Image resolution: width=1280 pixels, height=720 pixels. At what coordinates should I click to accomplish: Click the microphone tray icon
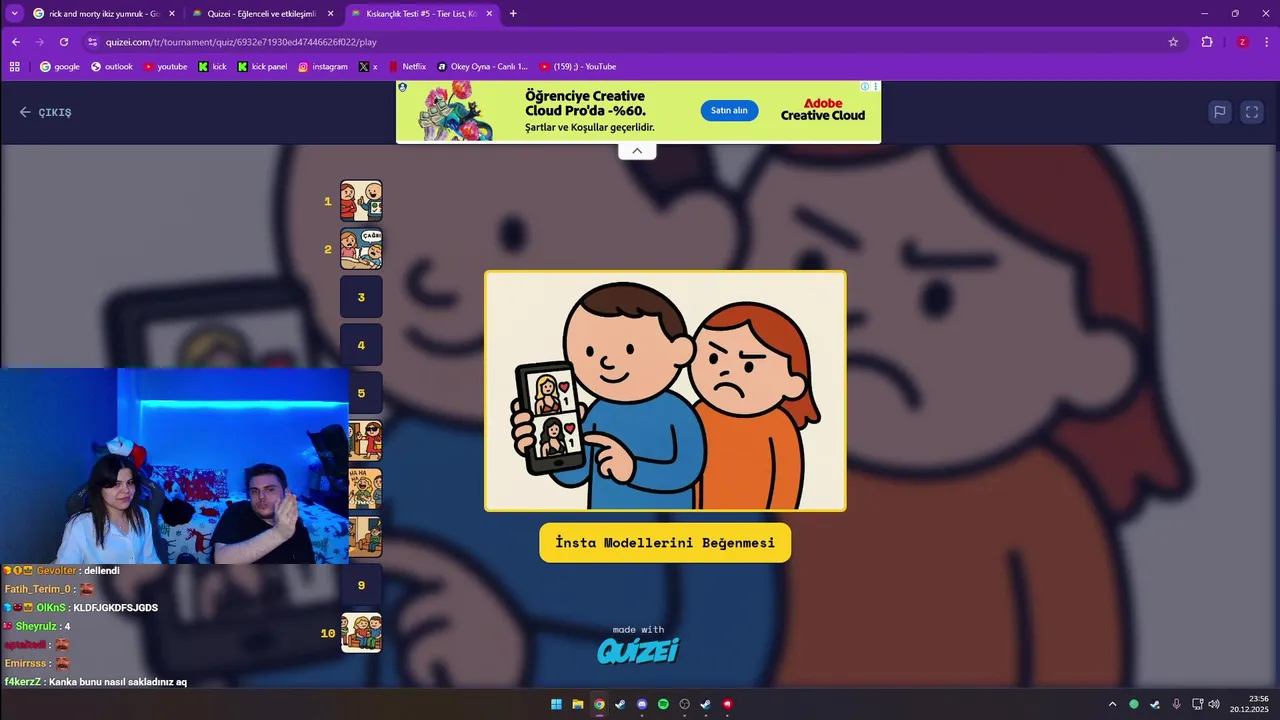1176,704
